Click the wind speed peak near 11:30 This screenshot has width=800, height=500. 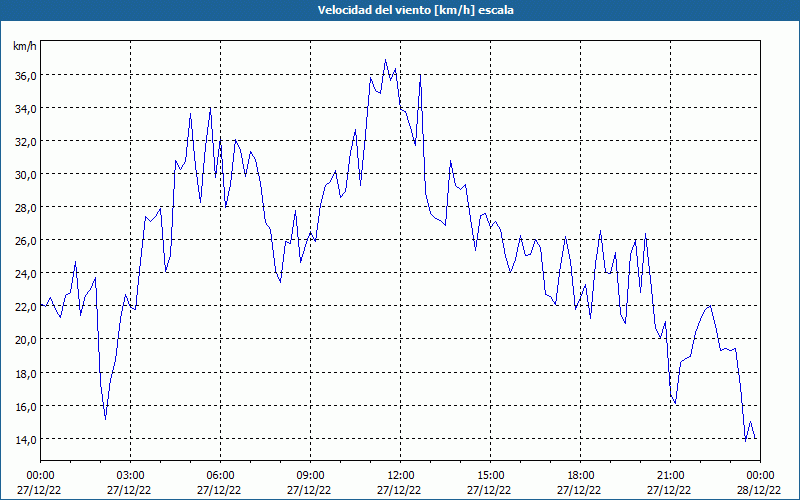click(386, 60)
